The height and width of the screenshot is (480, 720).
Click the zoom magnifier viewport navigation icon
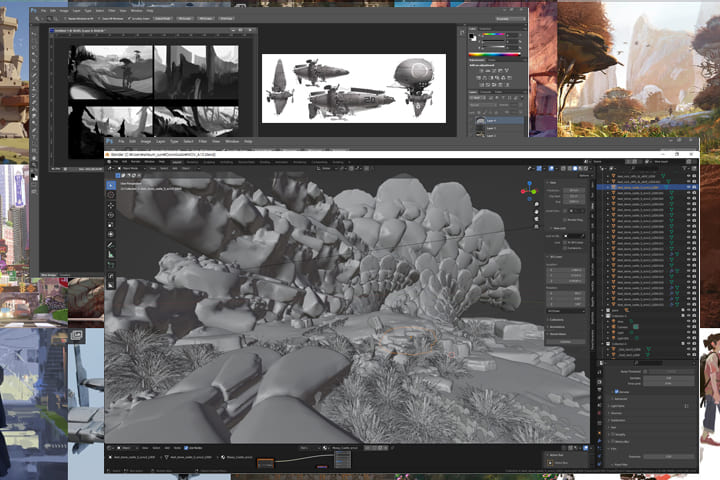[536, 204]
